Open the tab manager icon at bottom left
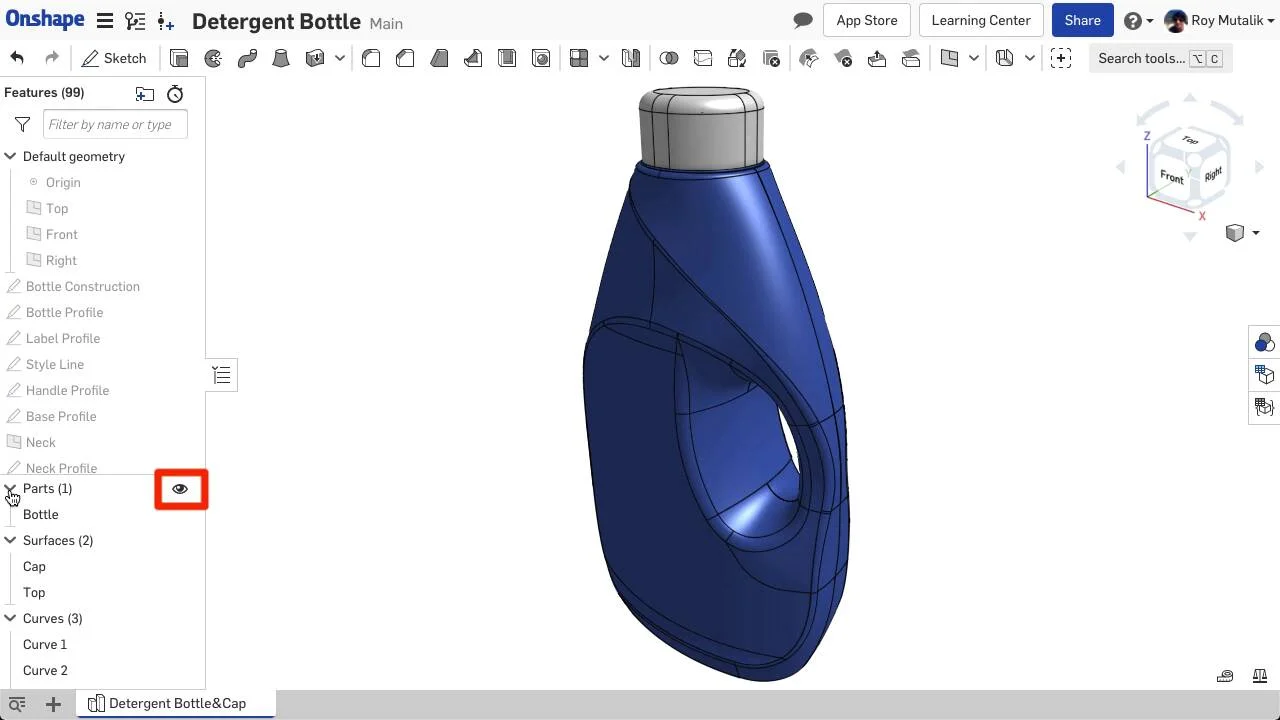Viewport: 1280px width, 720px height. pyautogui.click(x=17, y=704)
